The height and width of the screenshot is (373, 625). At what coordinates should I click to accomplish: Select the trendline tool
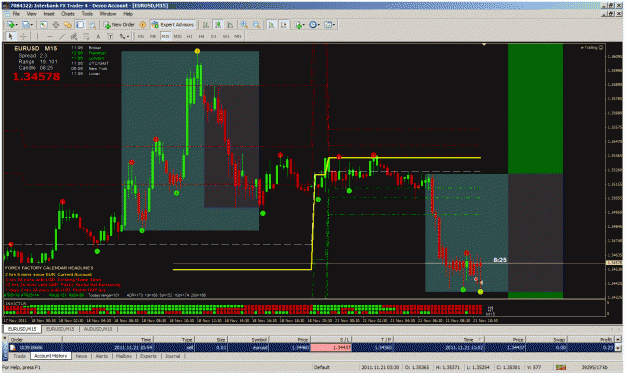click(x=62, y=36)
